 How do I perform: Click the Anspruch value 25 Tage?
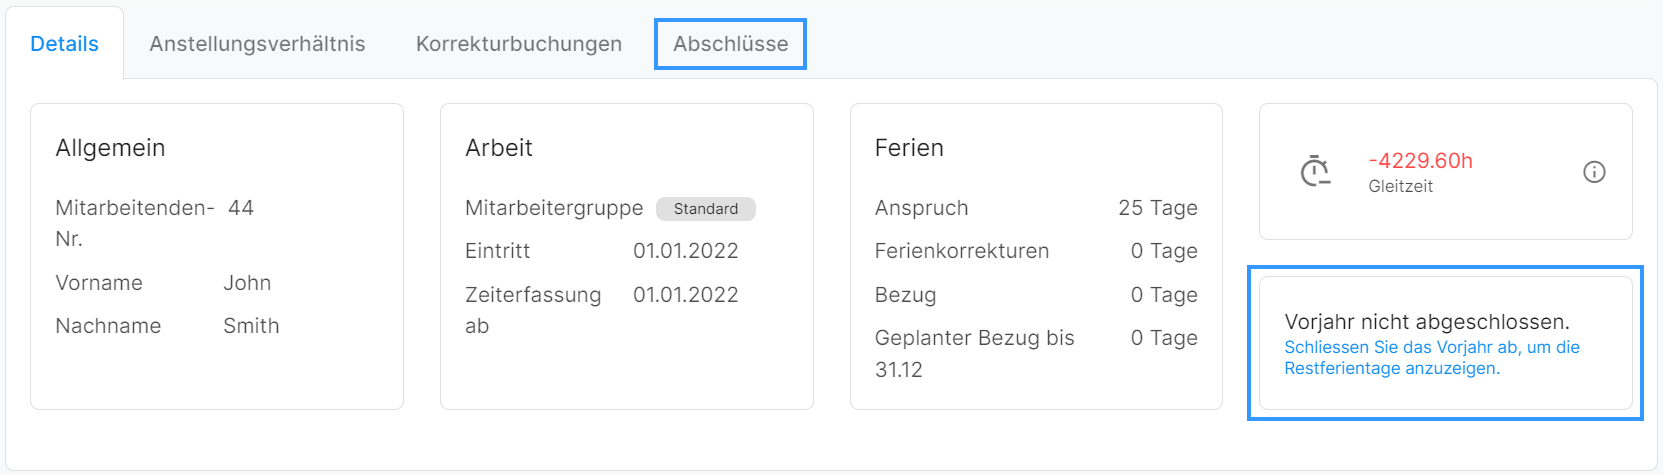(x=1157, y=208)
